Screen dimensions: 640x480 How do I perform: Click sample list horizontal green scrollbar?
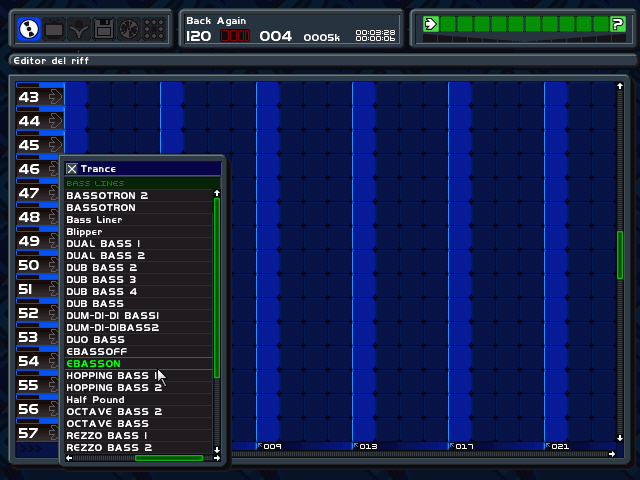(x=169, y=458)
